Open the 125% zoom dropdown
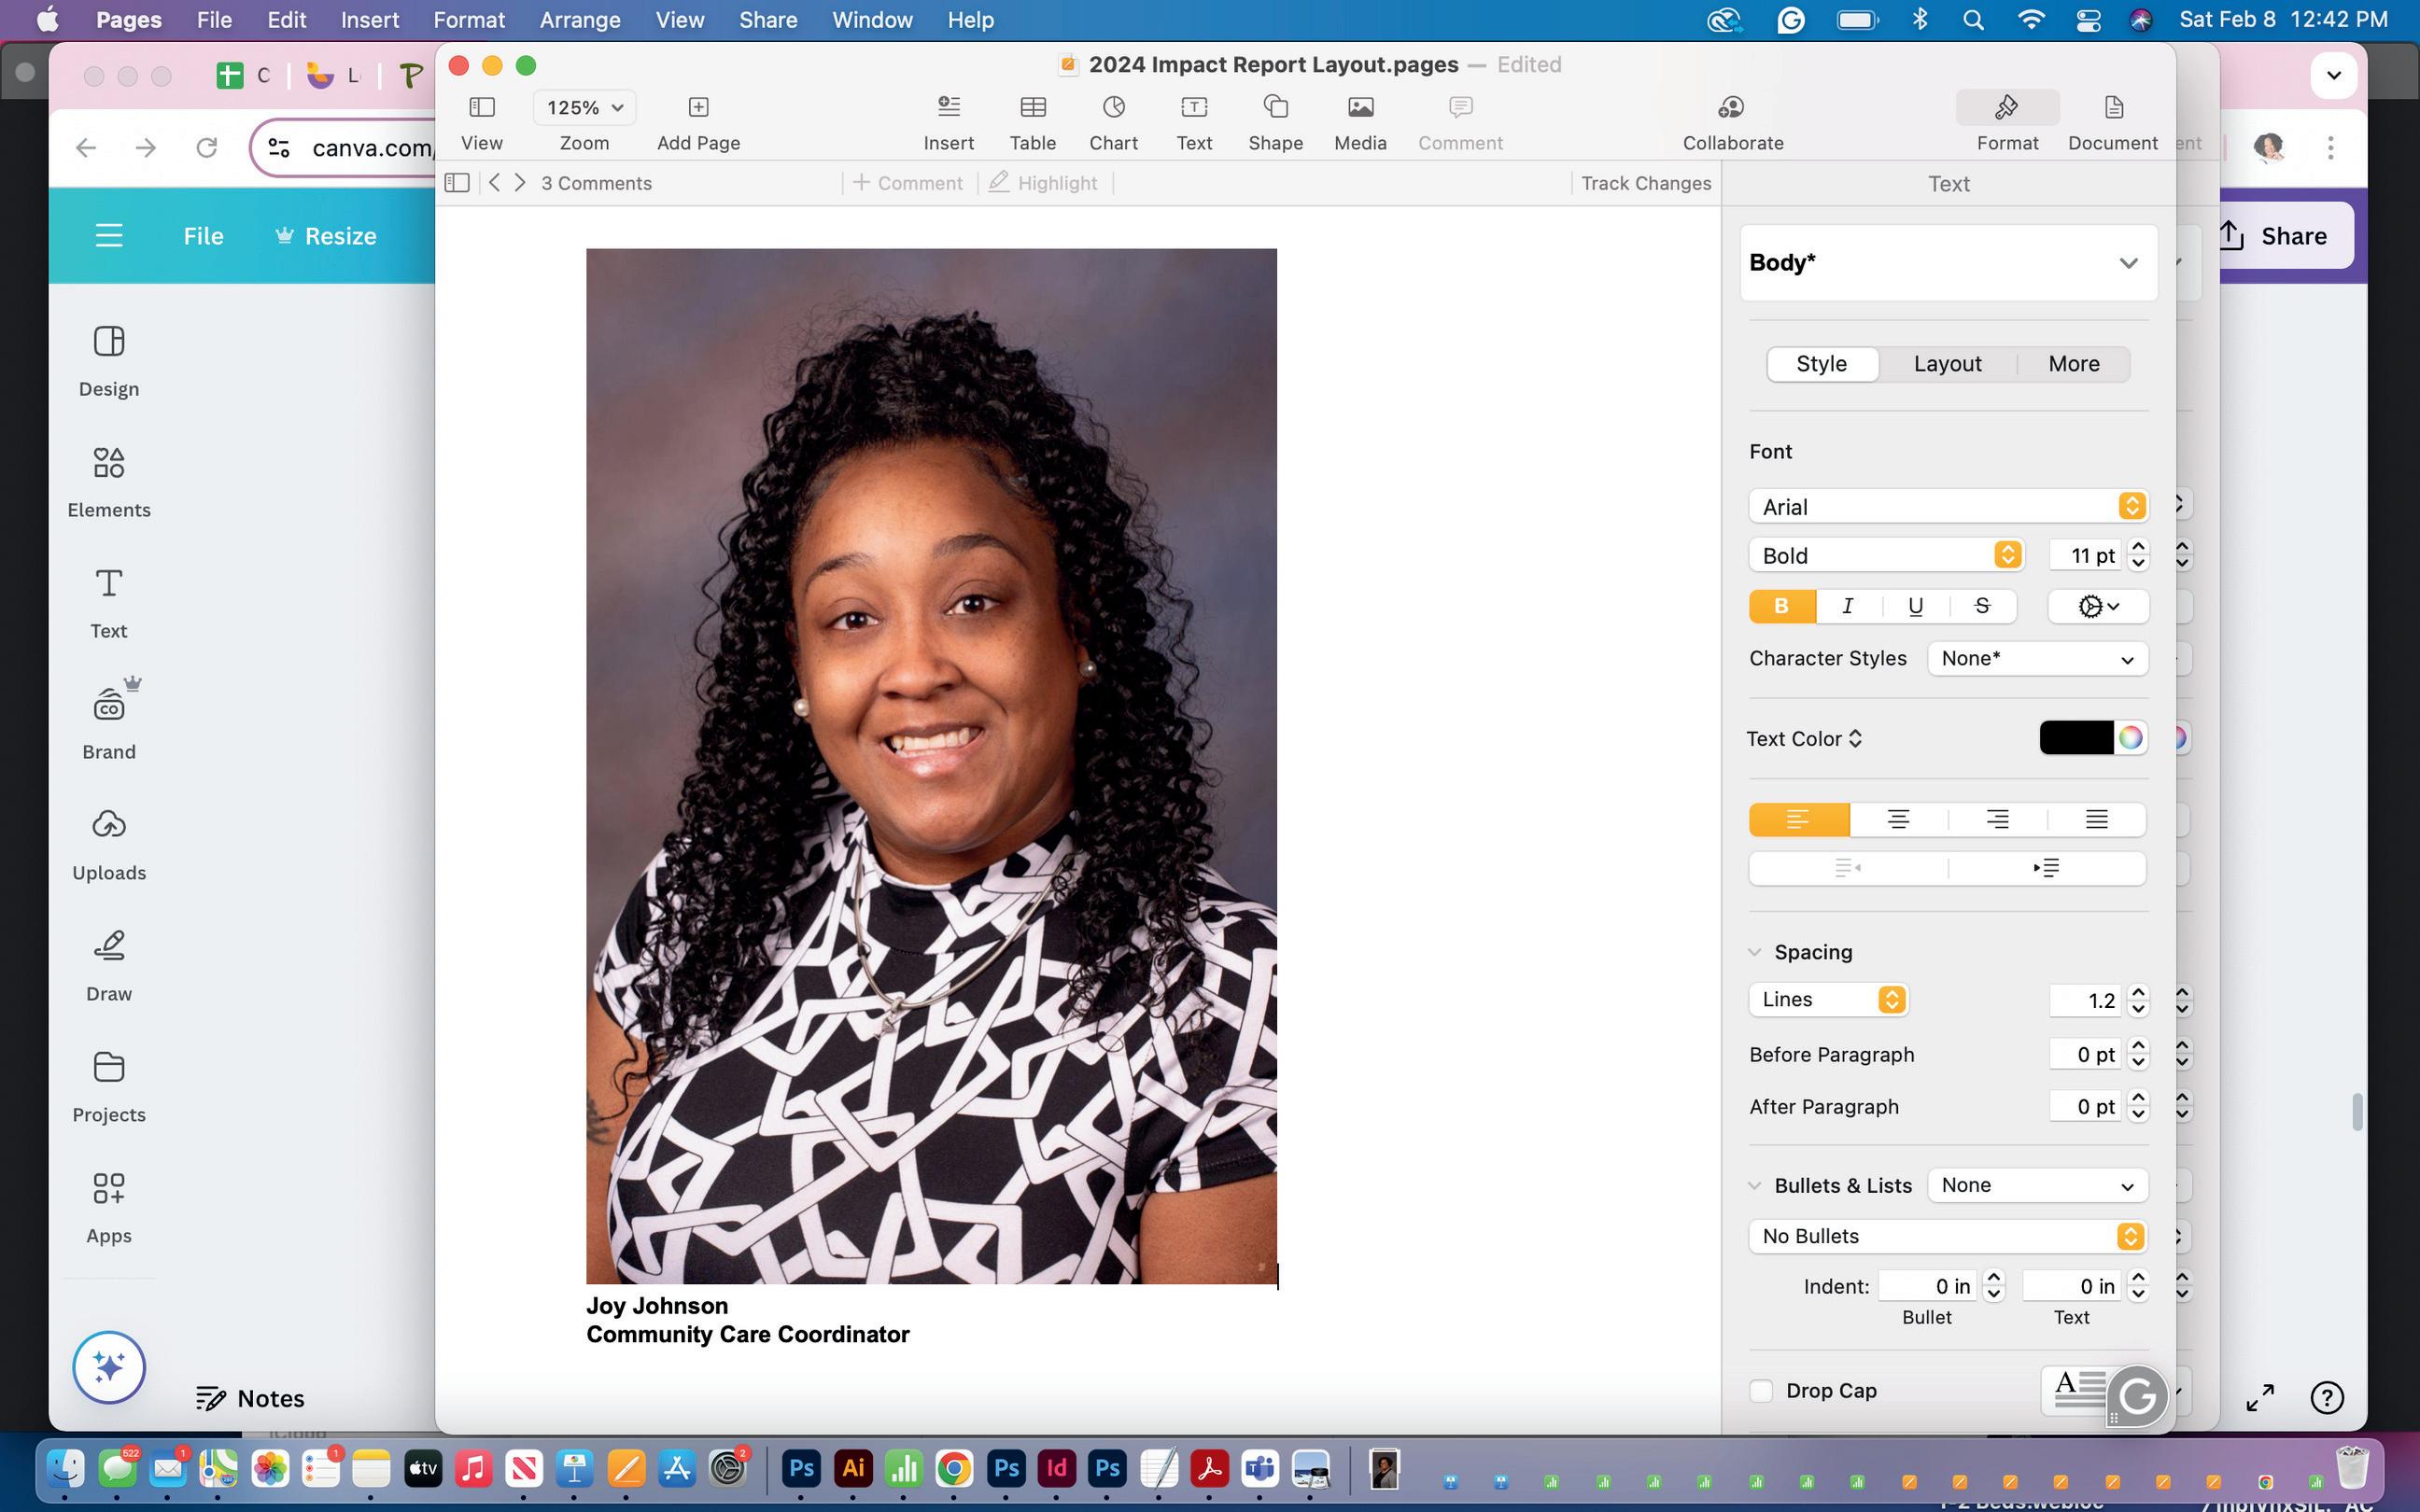Viewport: 2420px width, 1512px height. tap(584, 107)
